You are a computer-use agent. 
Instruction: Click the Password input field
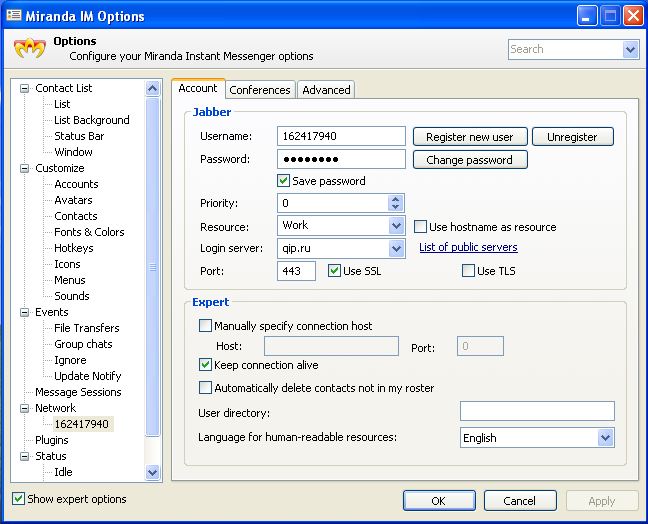pyautogui.click(x=341, y=159)
